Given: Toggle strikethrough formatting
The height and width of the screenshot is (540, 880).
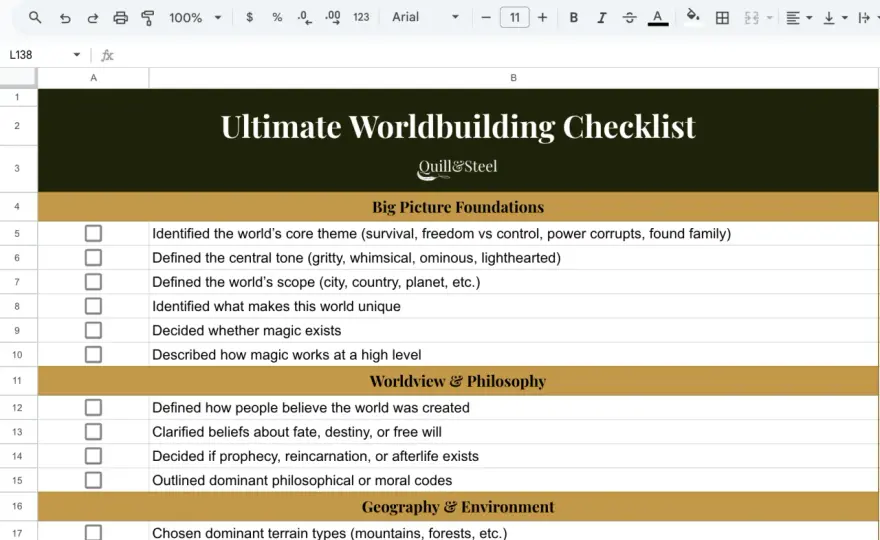Looking at the screenshot, I should click(x=630, y=18).
